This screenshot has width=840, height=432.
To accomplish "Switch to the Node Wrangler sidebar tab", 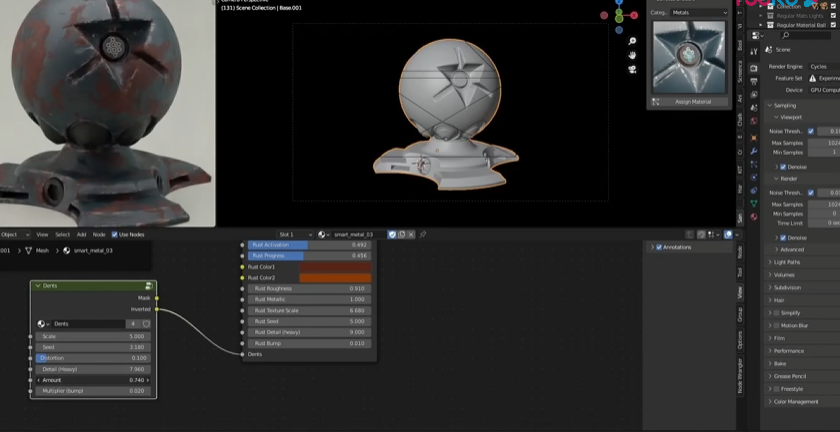I will click(740, 376).
